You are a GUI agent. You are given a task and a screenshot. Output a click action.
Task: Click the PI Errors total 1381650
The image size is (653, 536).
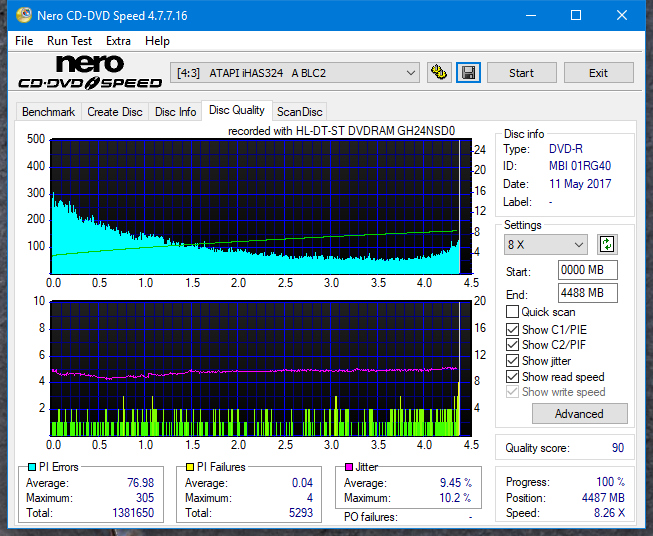133,513
